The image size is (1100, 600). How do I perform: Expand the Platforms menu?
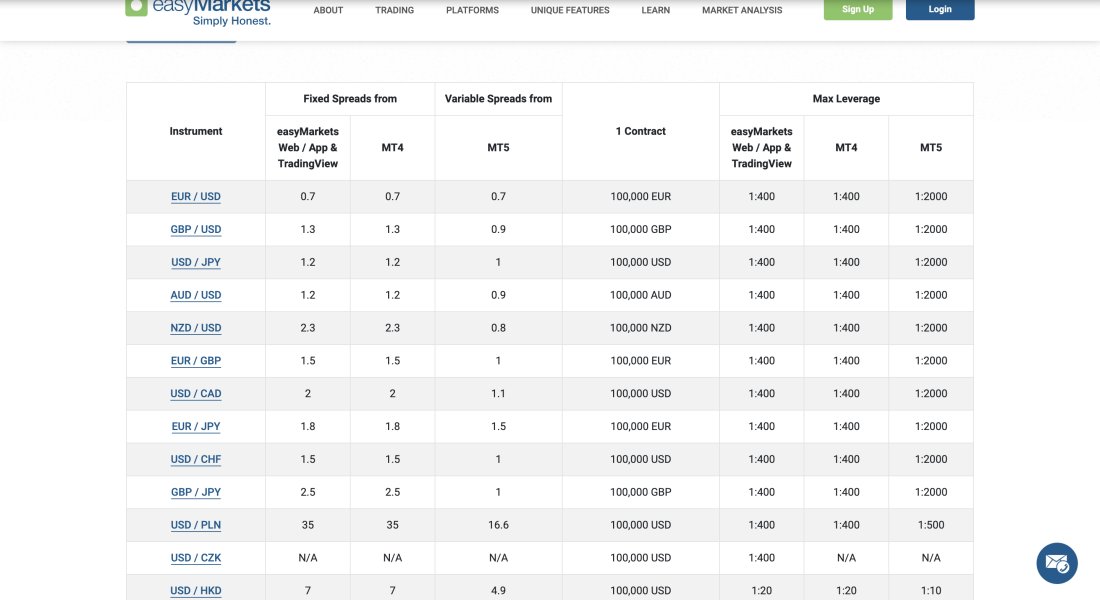click(x=472, y=10)
